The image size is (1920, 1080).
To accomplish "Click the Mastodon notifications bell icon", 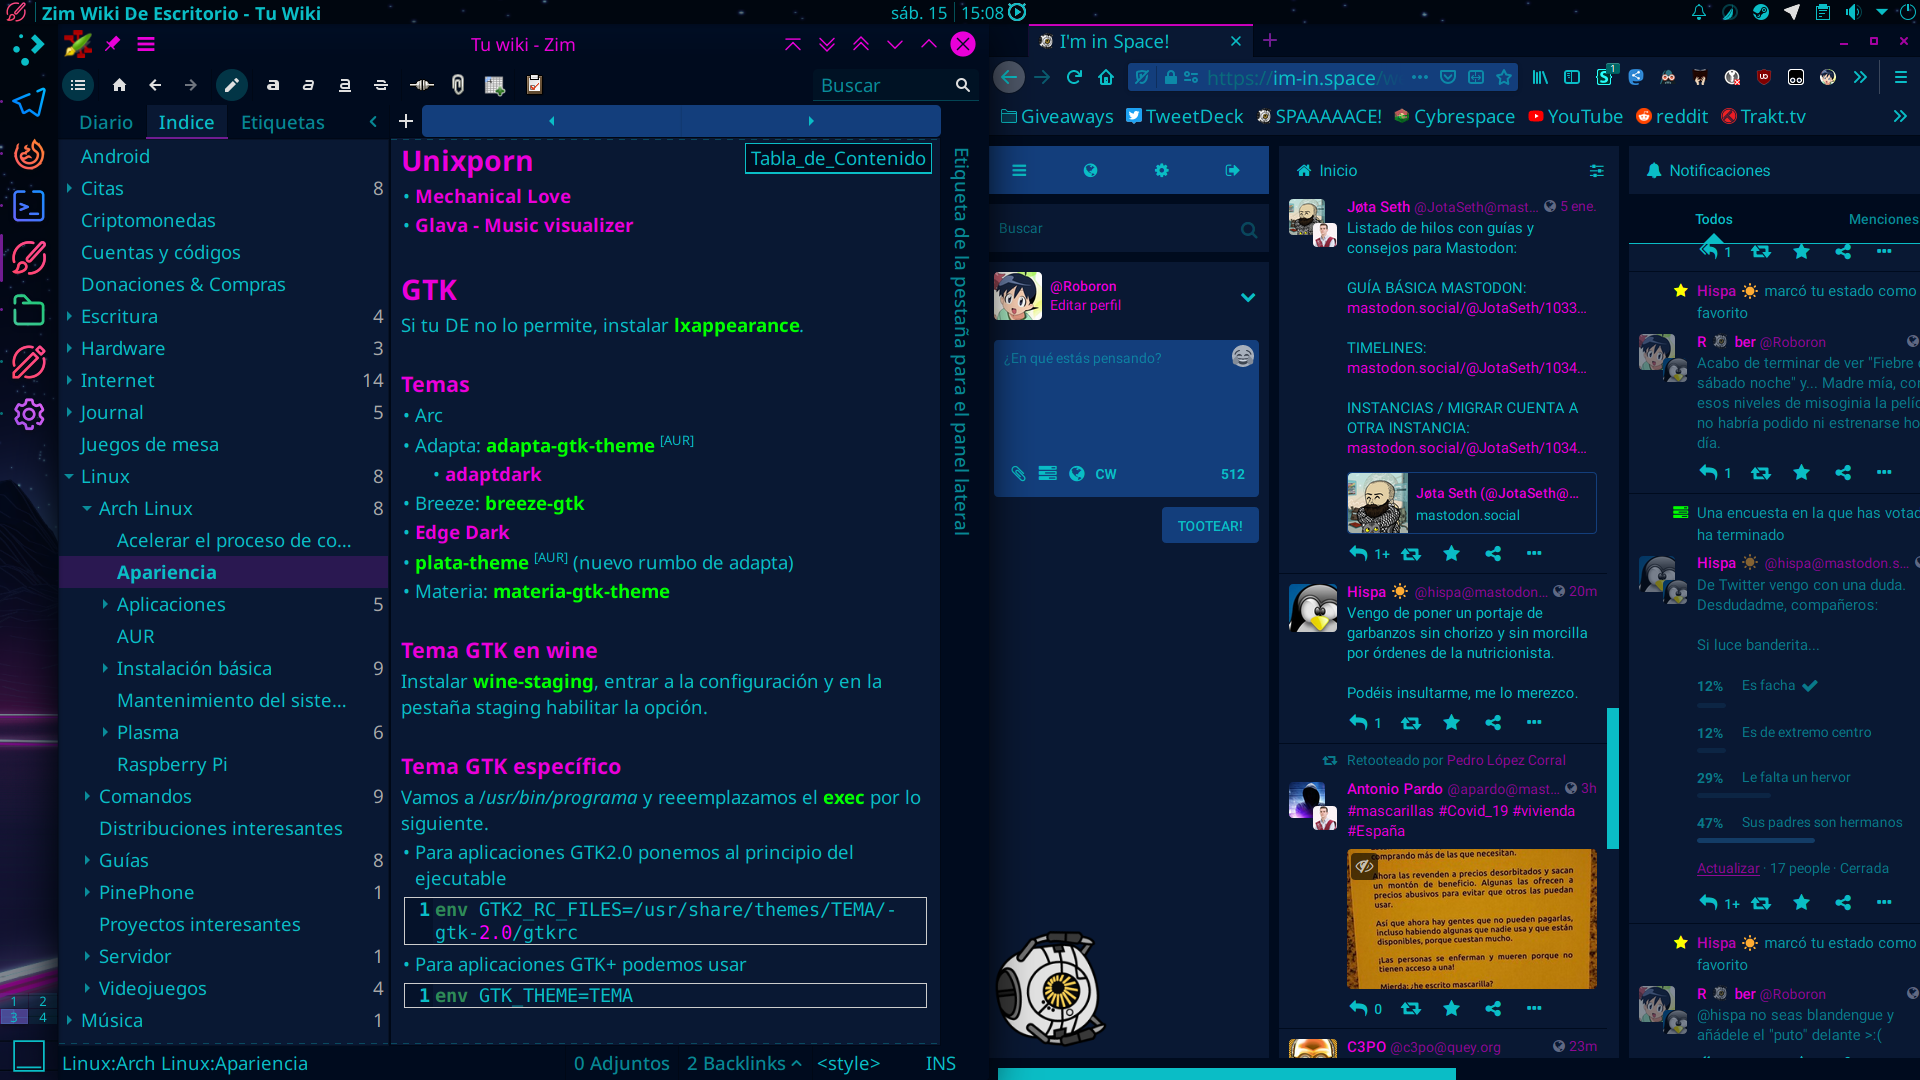I will click(1654, 169).
